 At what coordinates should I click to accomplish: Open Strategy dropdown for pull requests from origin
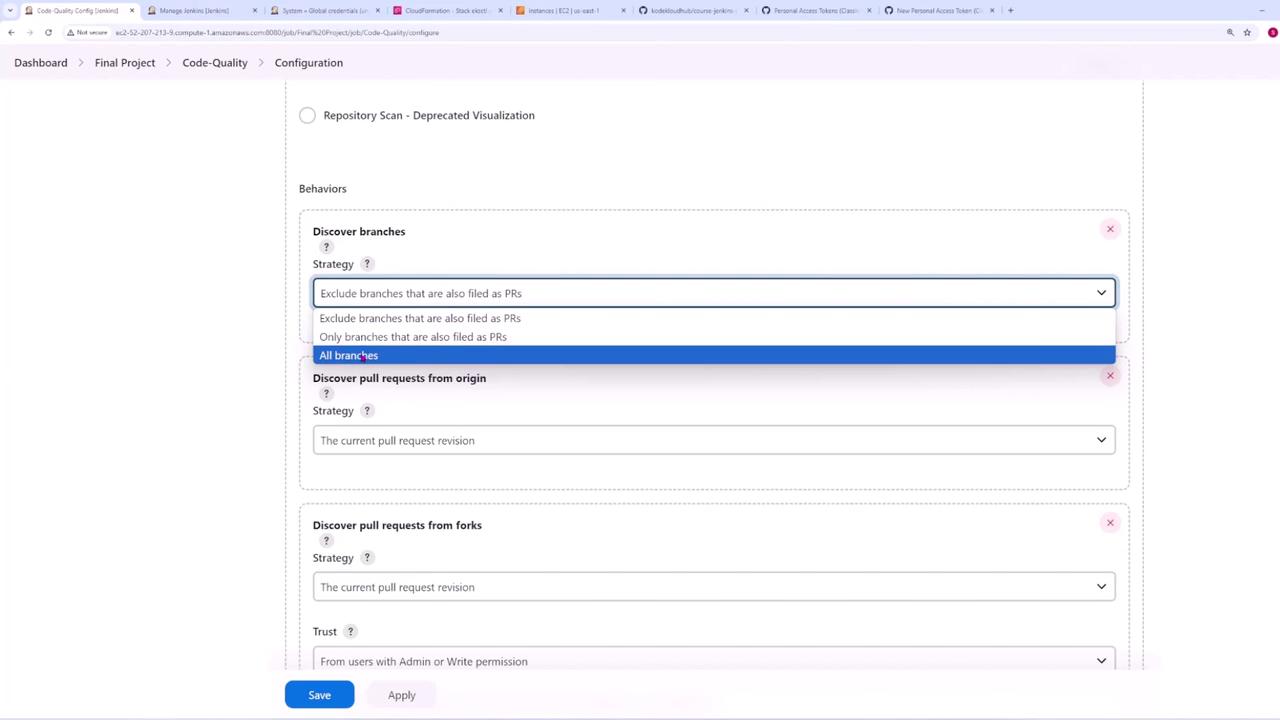[714, 440]
